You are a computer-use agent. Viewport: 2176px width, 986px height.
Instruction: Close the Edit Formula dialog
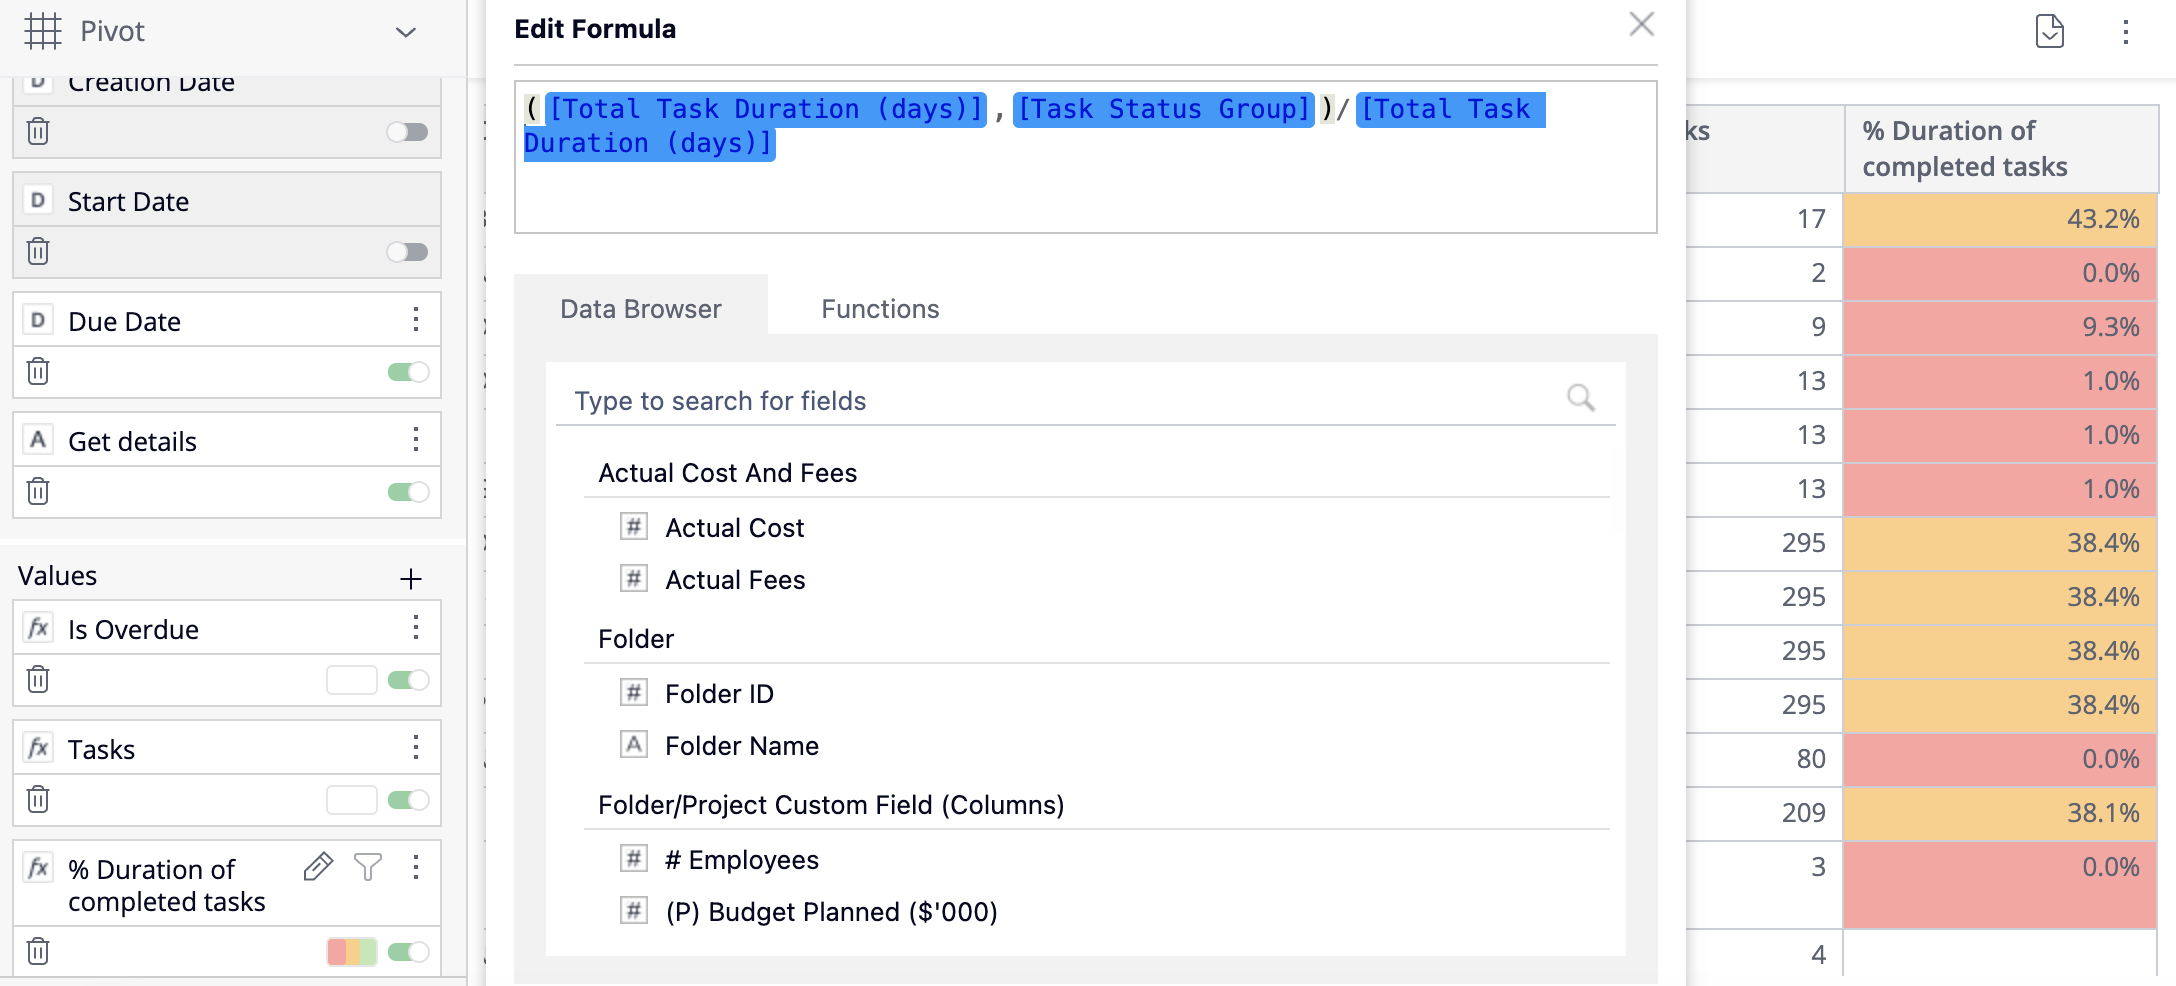click(x=1641, y=24)
